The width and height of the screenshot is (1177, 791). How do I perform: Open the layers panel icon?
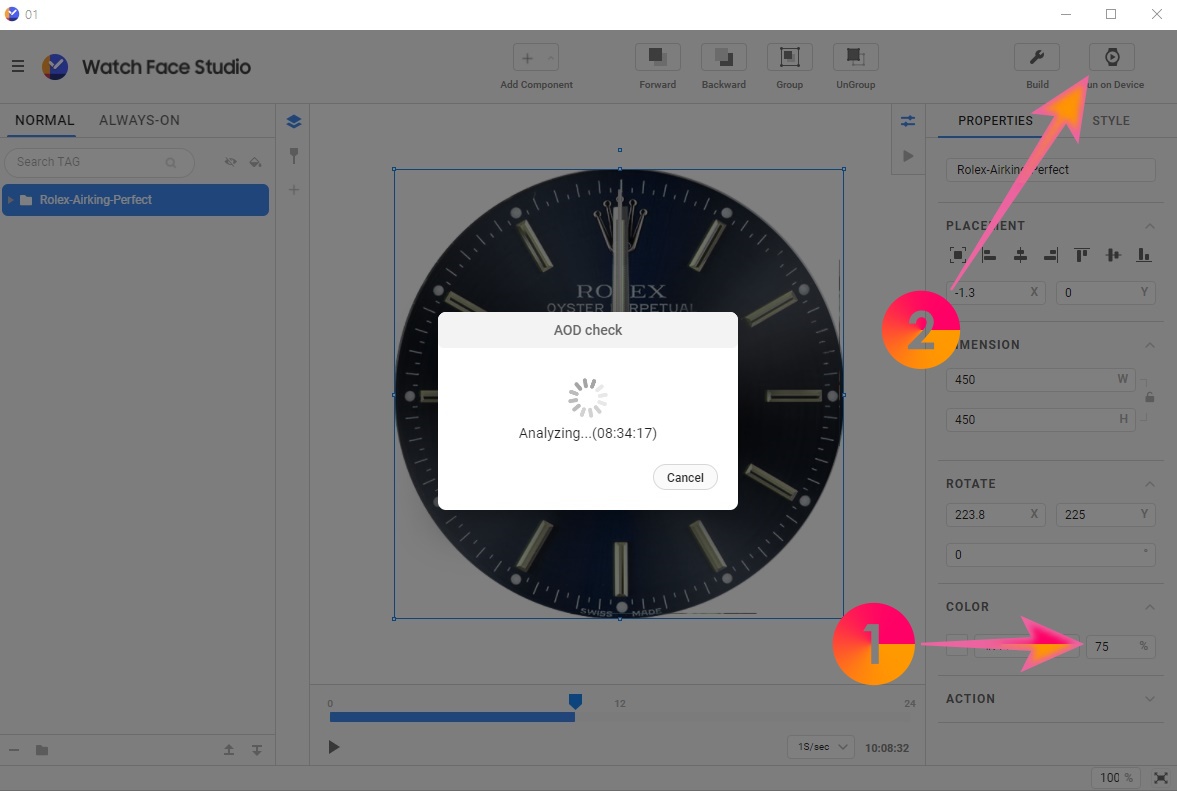click(293, 122)
